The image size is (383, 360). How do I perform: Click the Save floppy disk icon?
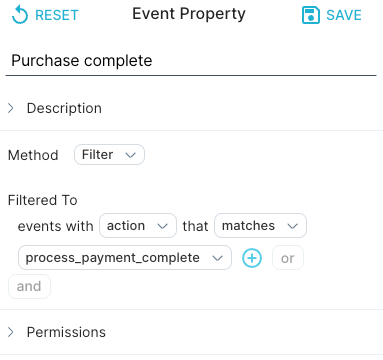pos(311,15)
